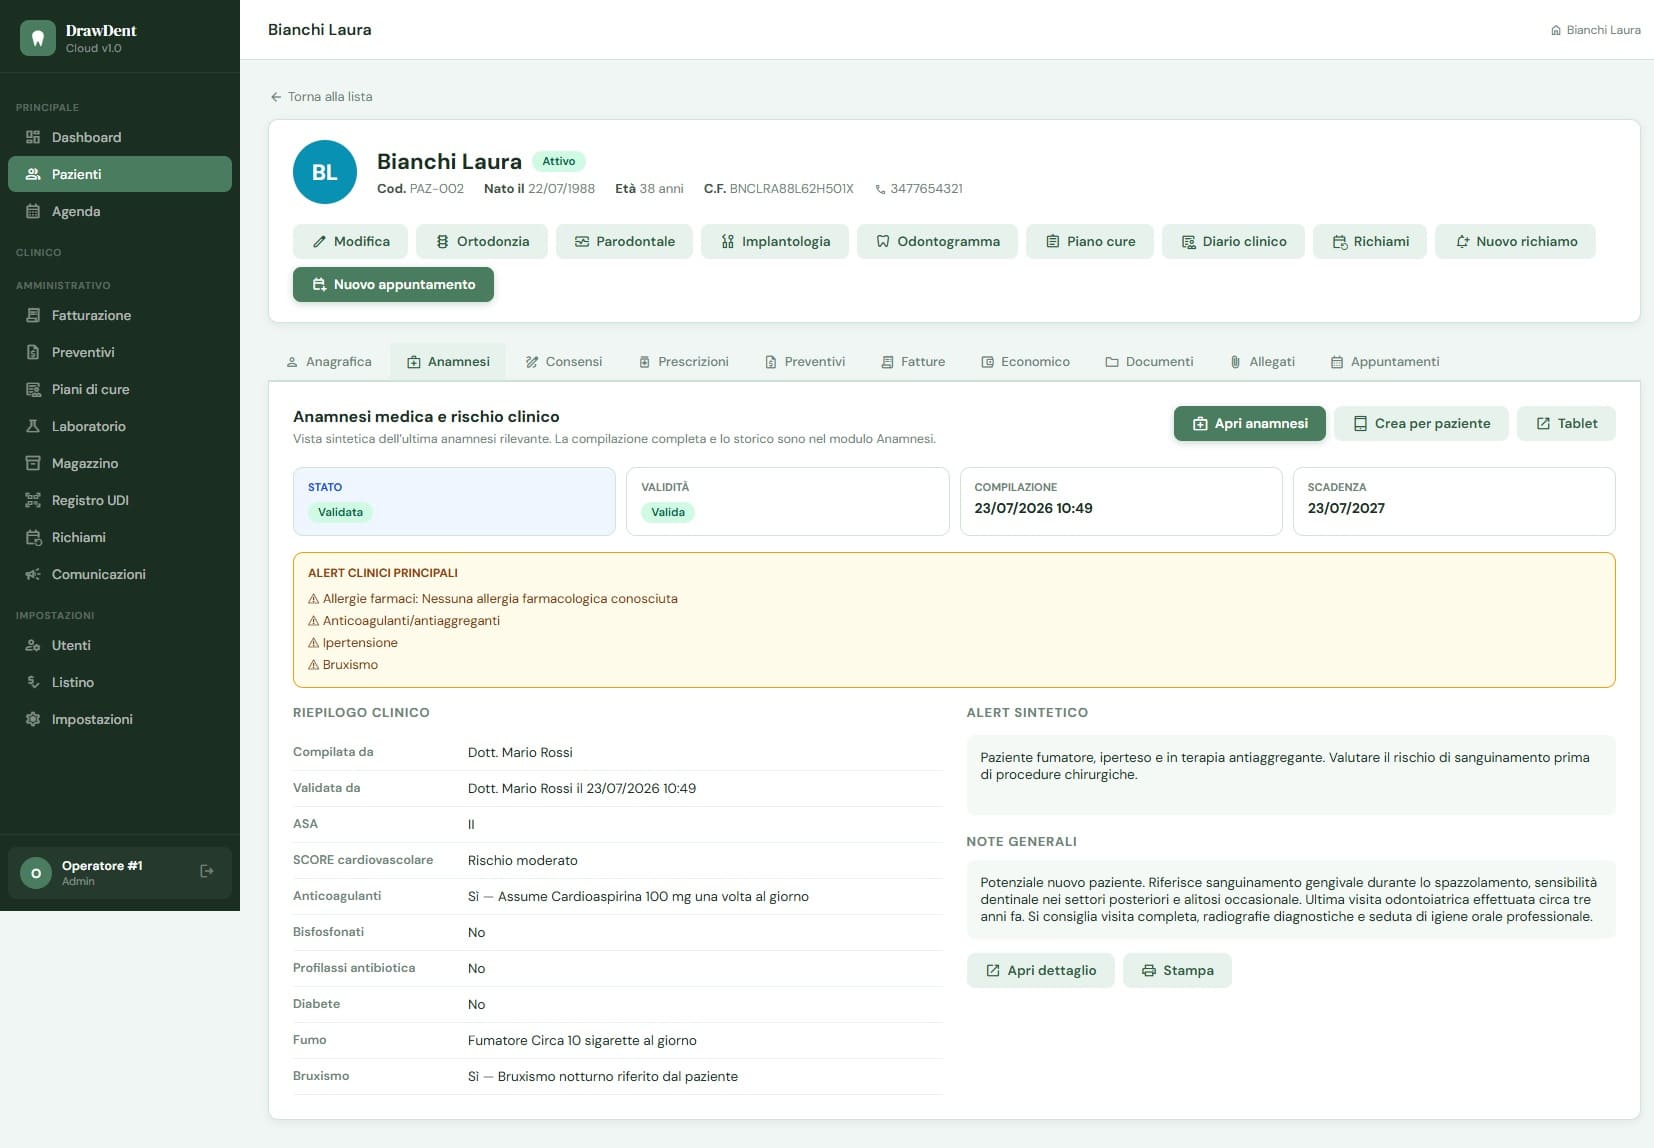Create a Nuovo appuntamento
Image resolution: width=1654 pixels, height=1148 pixels.
[393, 284]
